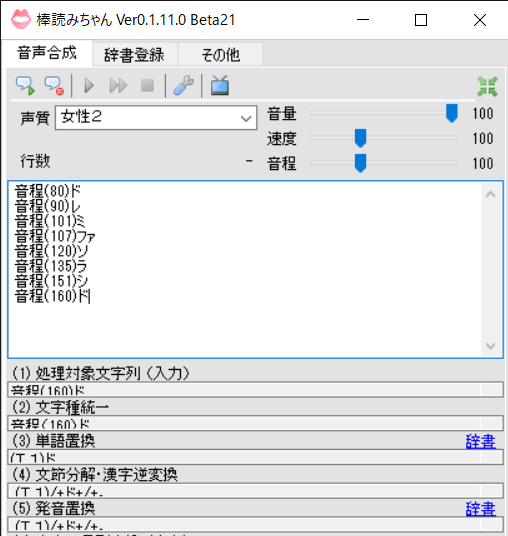Click the speech bubble with green play icon
508x536 pixels.
click(x=25, y=85)
